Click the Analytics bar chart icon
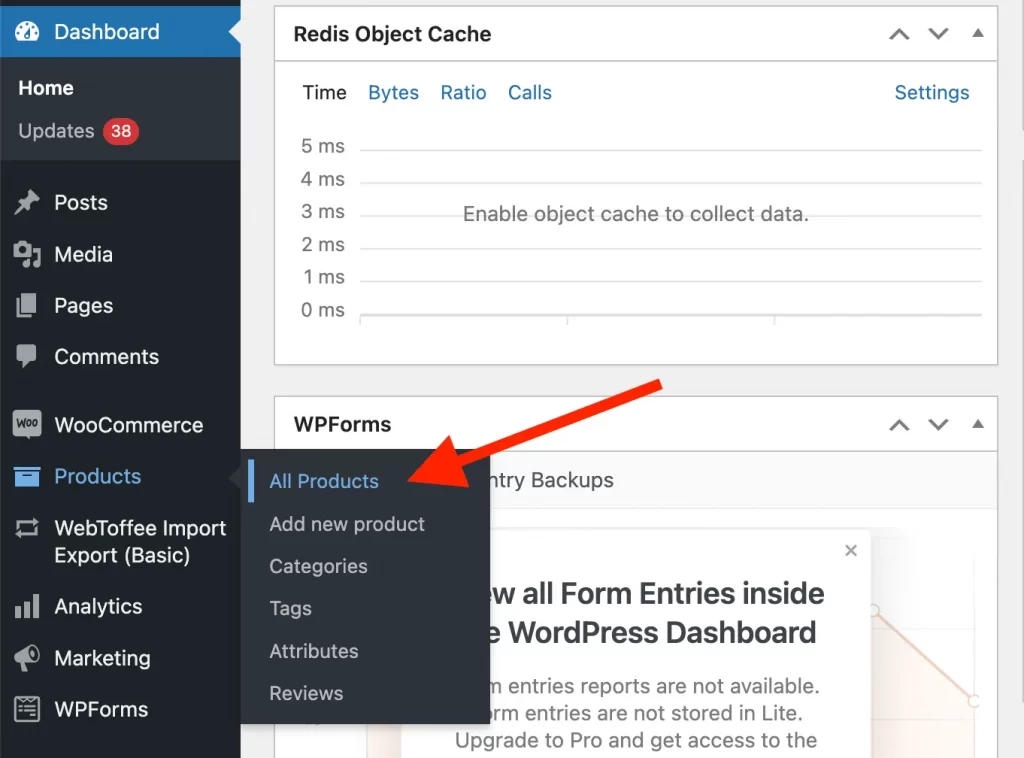 tap(27, 607)
